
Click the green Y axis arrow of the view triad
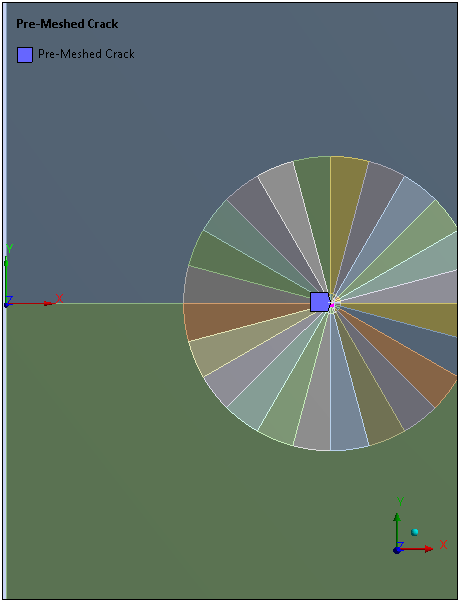pyautogui.click(x=397, y=529)
